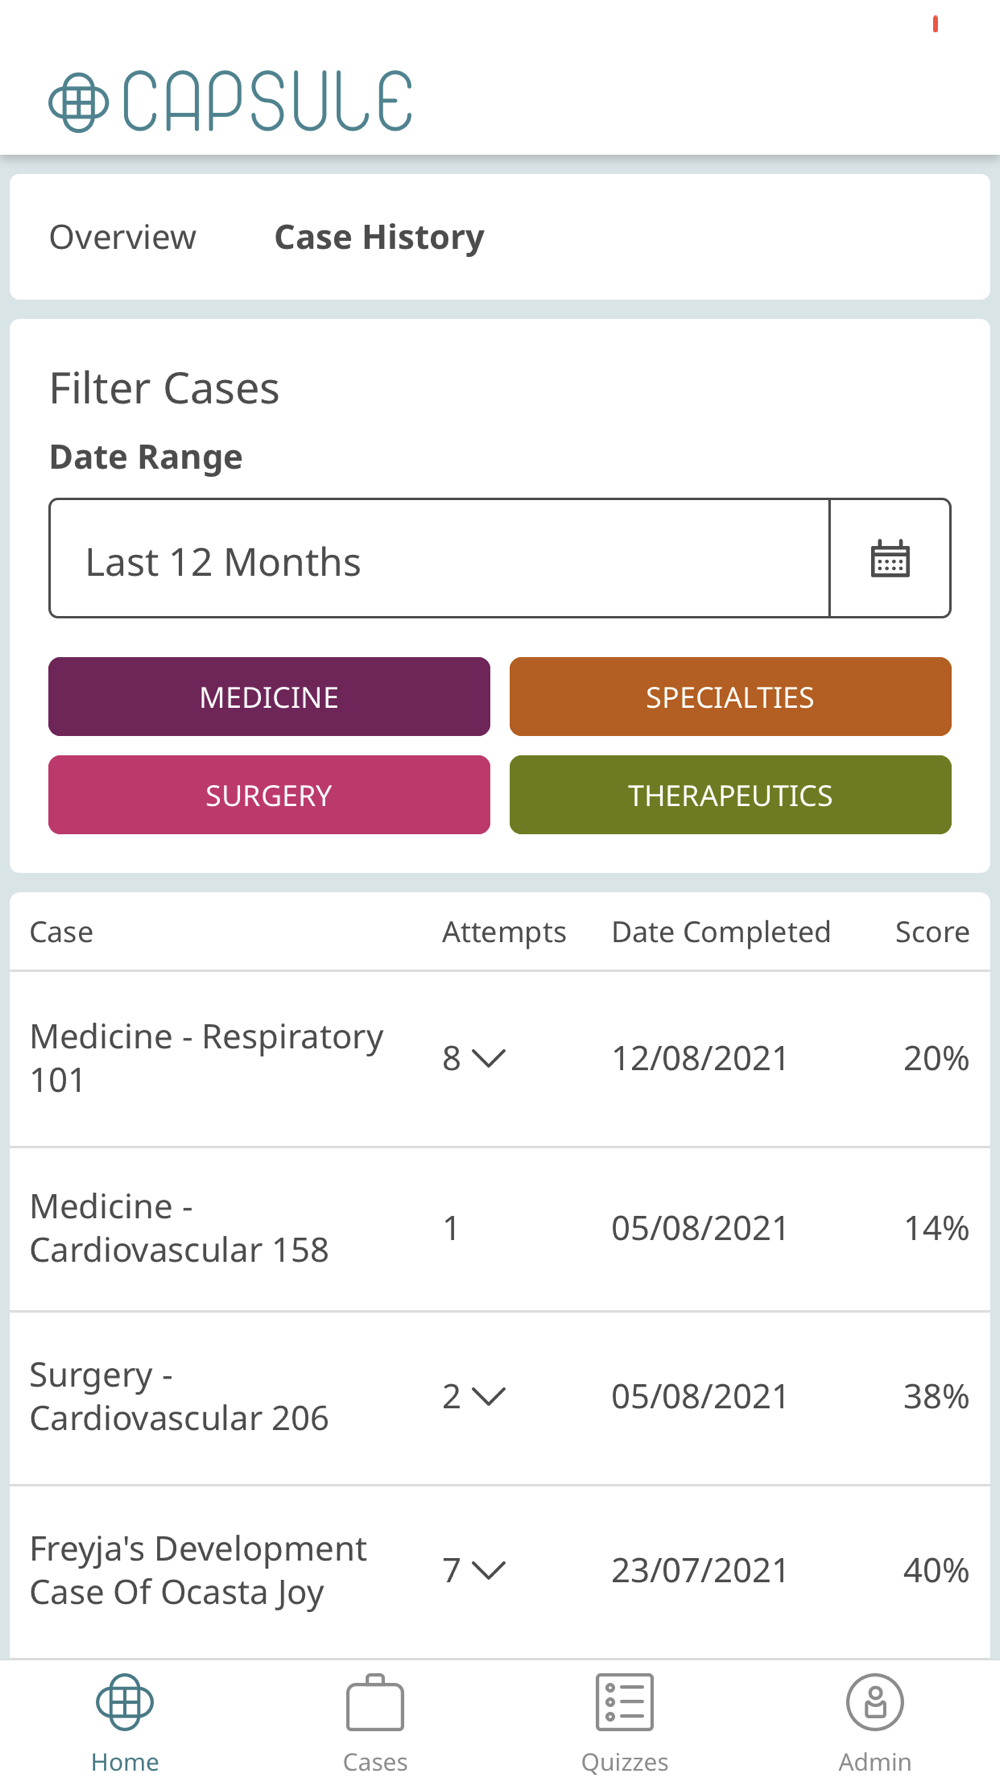1000x1778 pixels.
Task: Go to Home via globe icon
Action: pos(125,1702)
